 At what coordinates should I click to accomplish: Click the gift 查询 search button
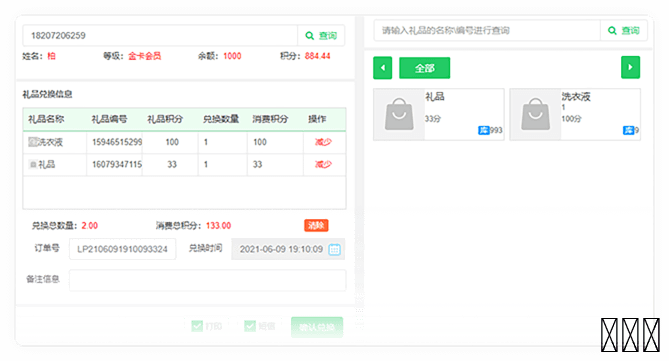(624, 30)
